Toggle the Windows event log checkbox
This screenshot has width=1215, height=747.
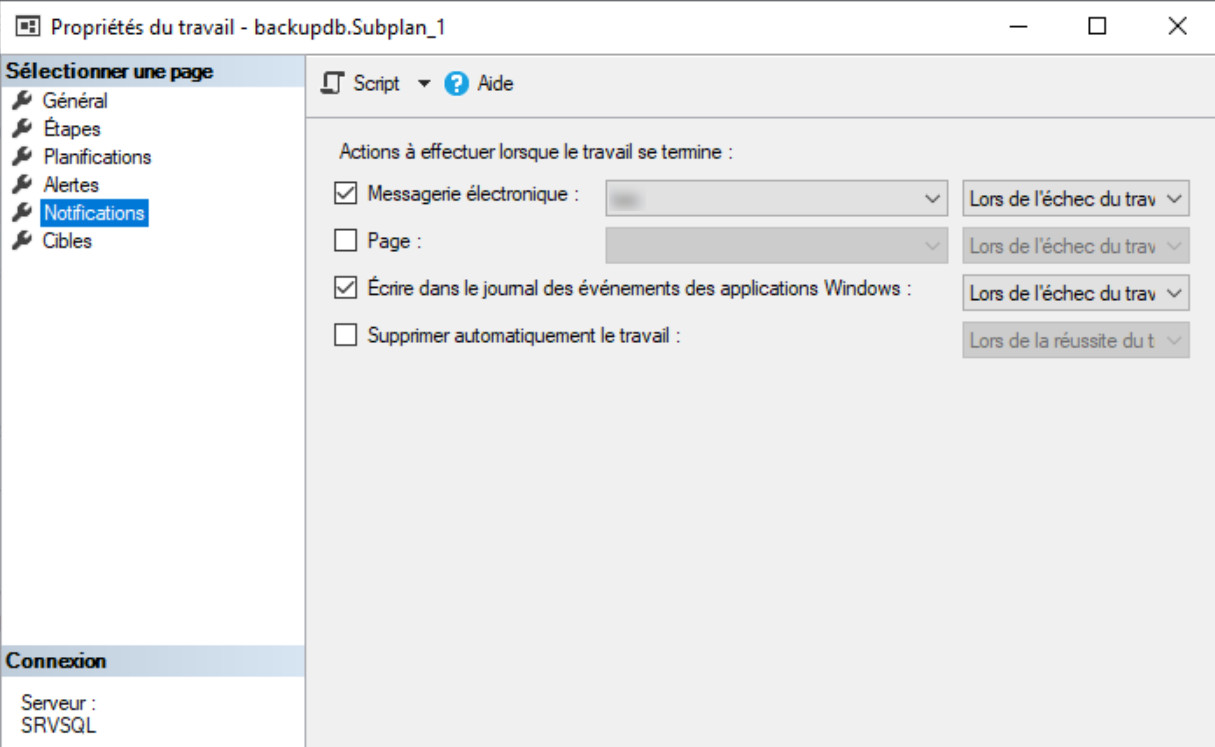[x=345, y=288]
